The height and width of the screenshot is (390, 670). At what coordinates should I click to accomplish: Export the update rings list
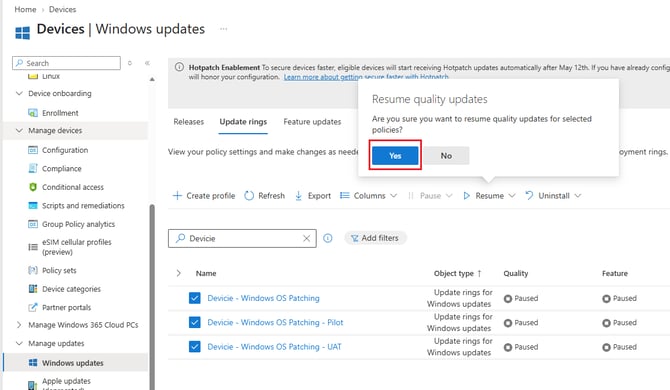(x=313, y=196)
